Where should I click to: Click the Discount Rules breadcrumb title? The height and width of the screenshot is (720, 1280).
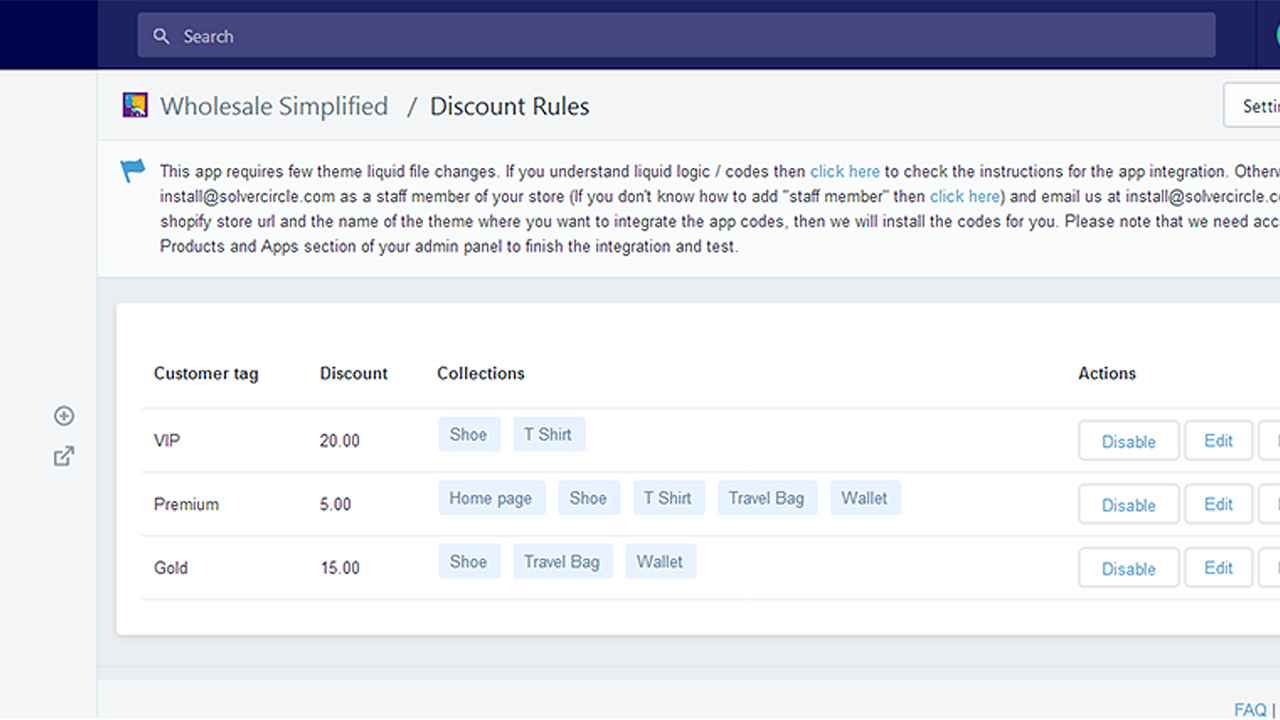point(509,106)
